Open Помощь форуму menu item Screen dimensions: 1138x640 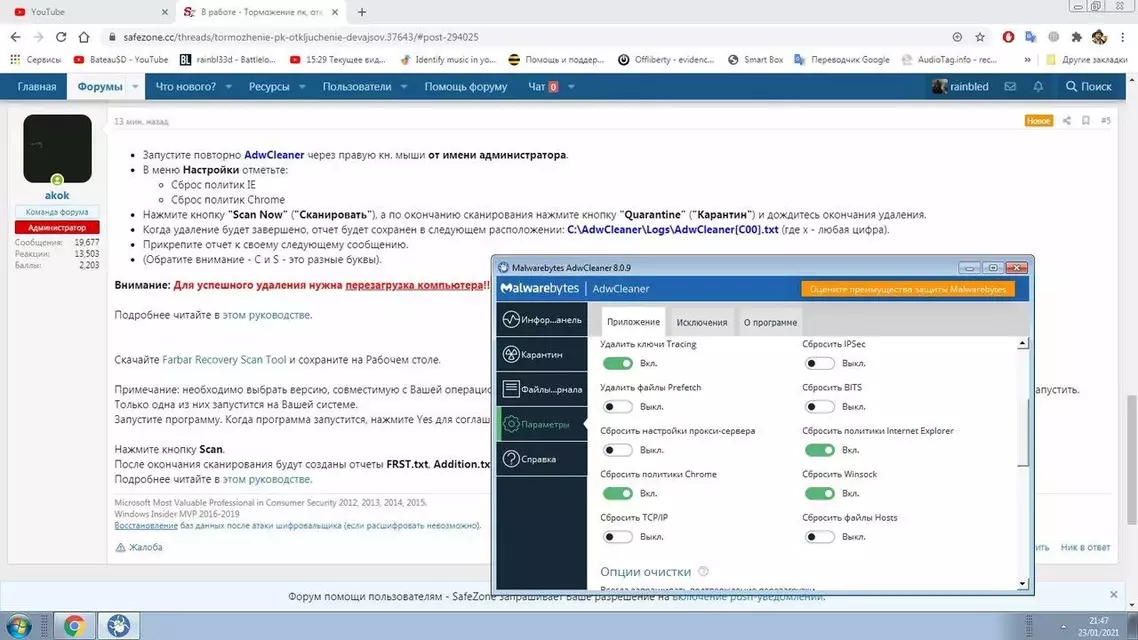pyautogui.click(x=466, y=86)
